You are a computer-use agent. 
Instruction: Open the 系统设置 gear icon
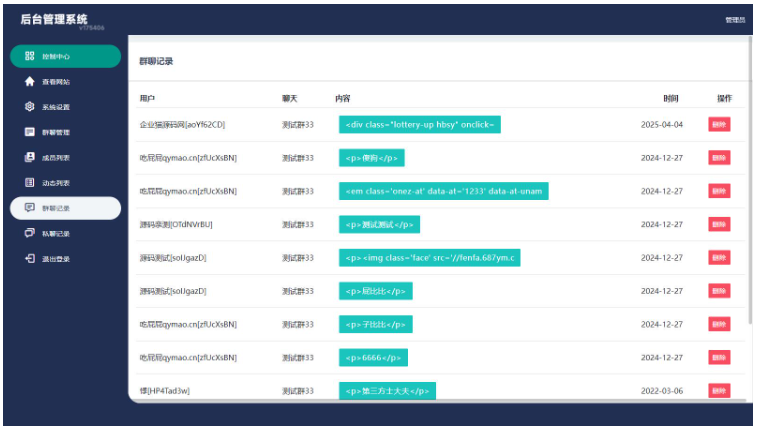30,106
